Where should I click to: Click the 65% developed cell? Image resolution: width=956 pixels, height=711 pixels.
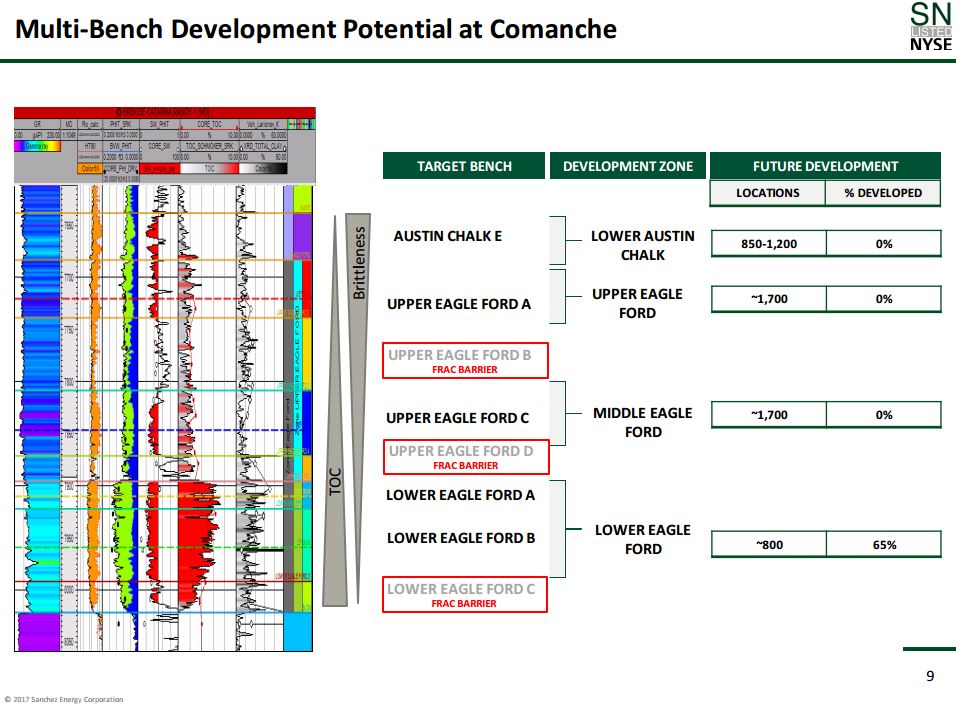[x=883, y=545]
